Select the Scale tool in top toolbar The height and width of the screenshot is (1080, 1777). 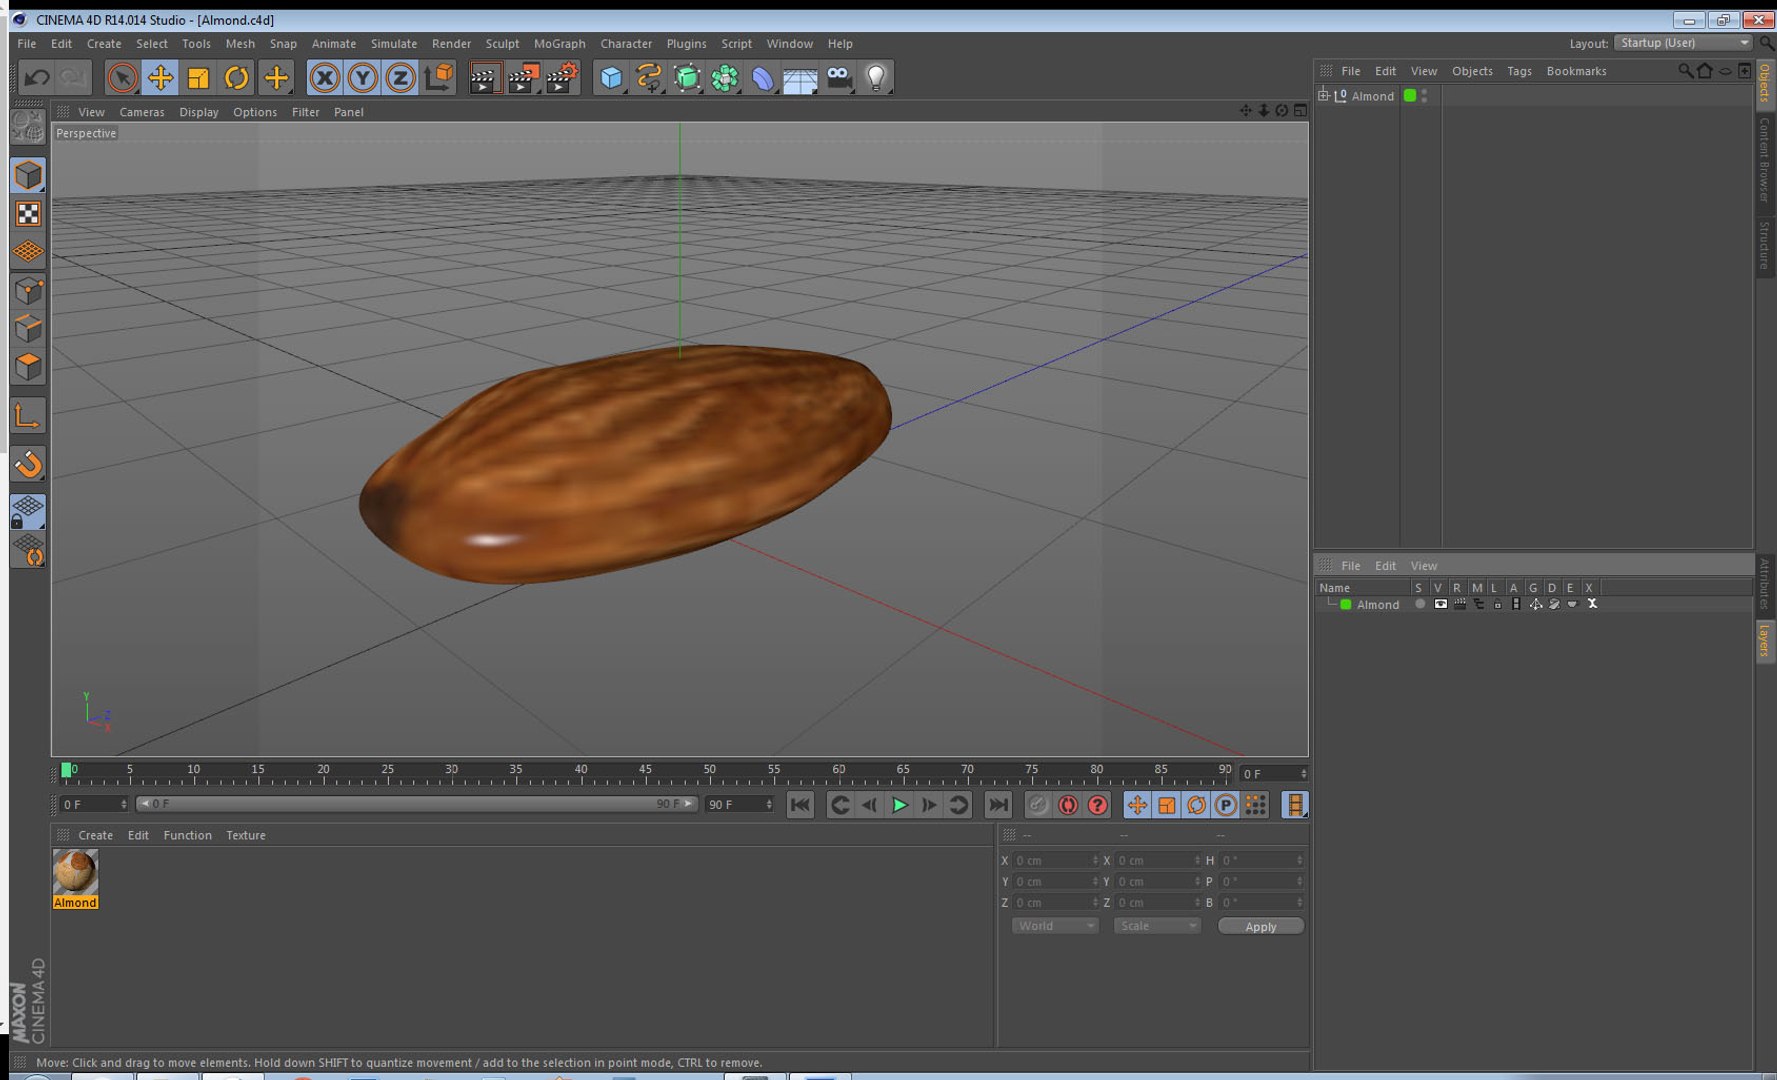tap(198, 77)
